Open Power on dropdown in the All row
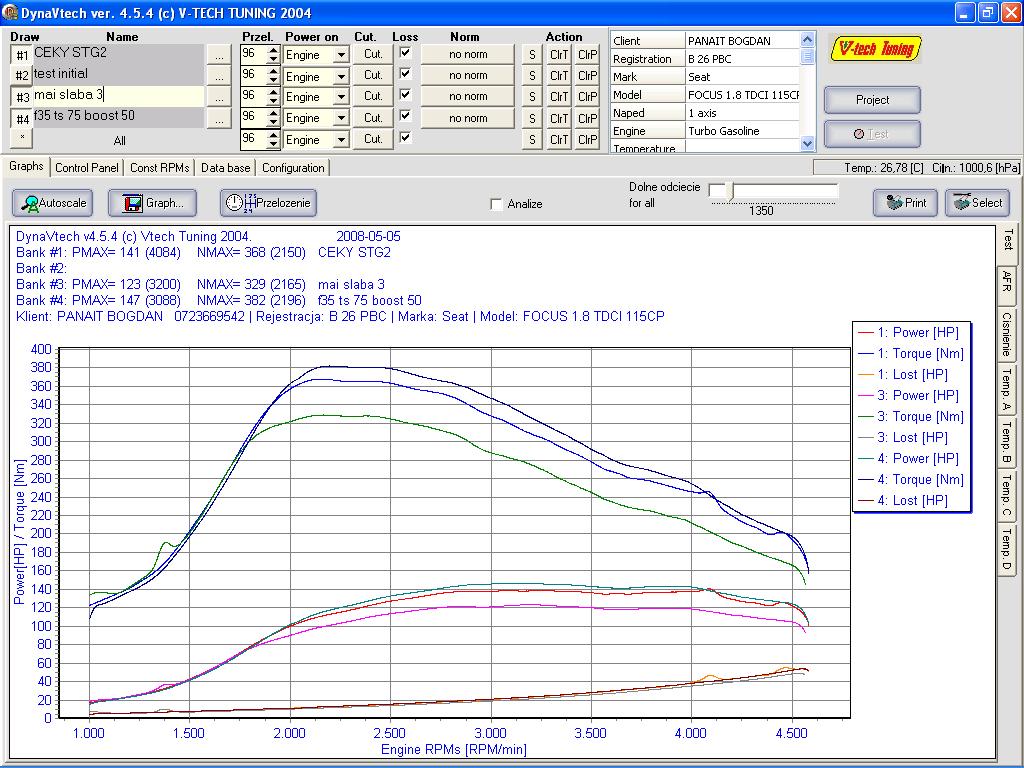Viewport: 1024px width, 768px height. pyautogui.click(x=341, y=140)
